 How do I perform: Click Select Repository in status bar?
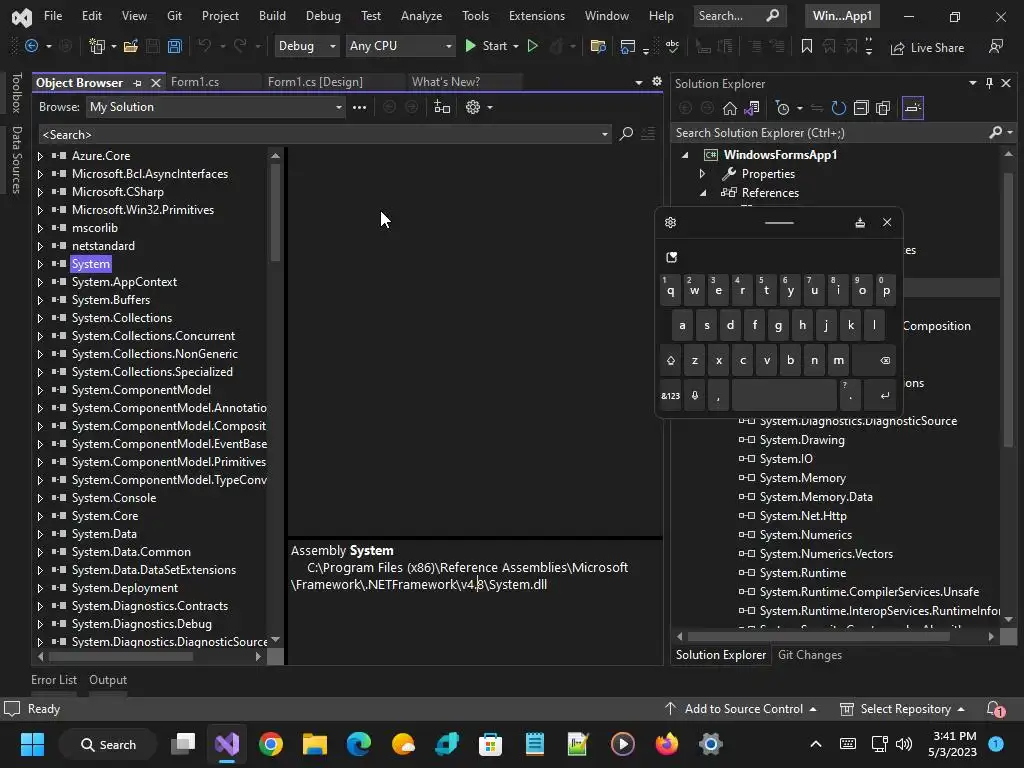902,709
